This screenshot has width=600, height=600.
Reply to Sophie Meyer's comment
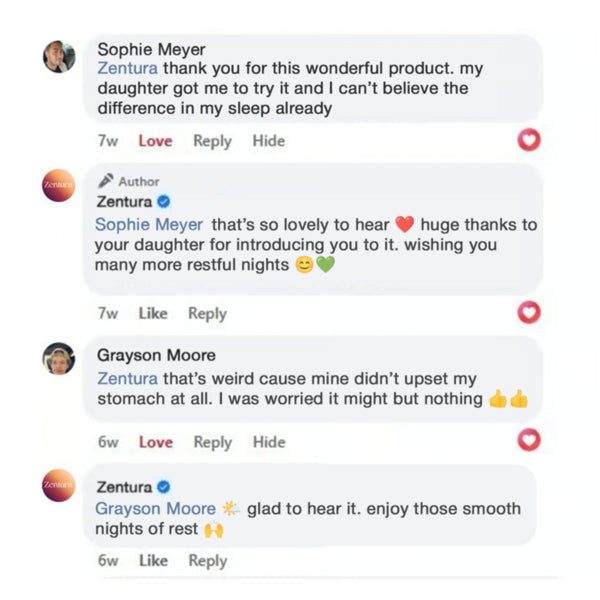point(212,141)
